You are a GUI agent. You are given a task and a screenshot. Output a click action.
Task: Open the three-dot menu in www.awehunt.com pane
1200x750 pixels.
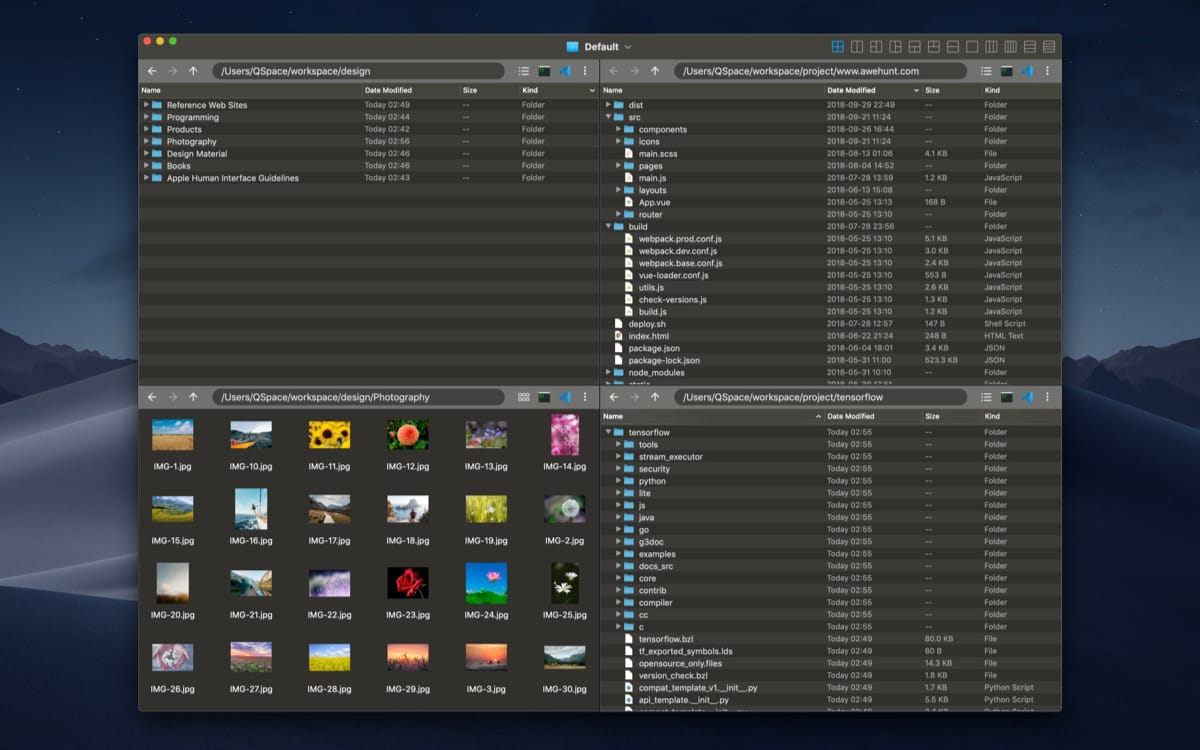1048,71
